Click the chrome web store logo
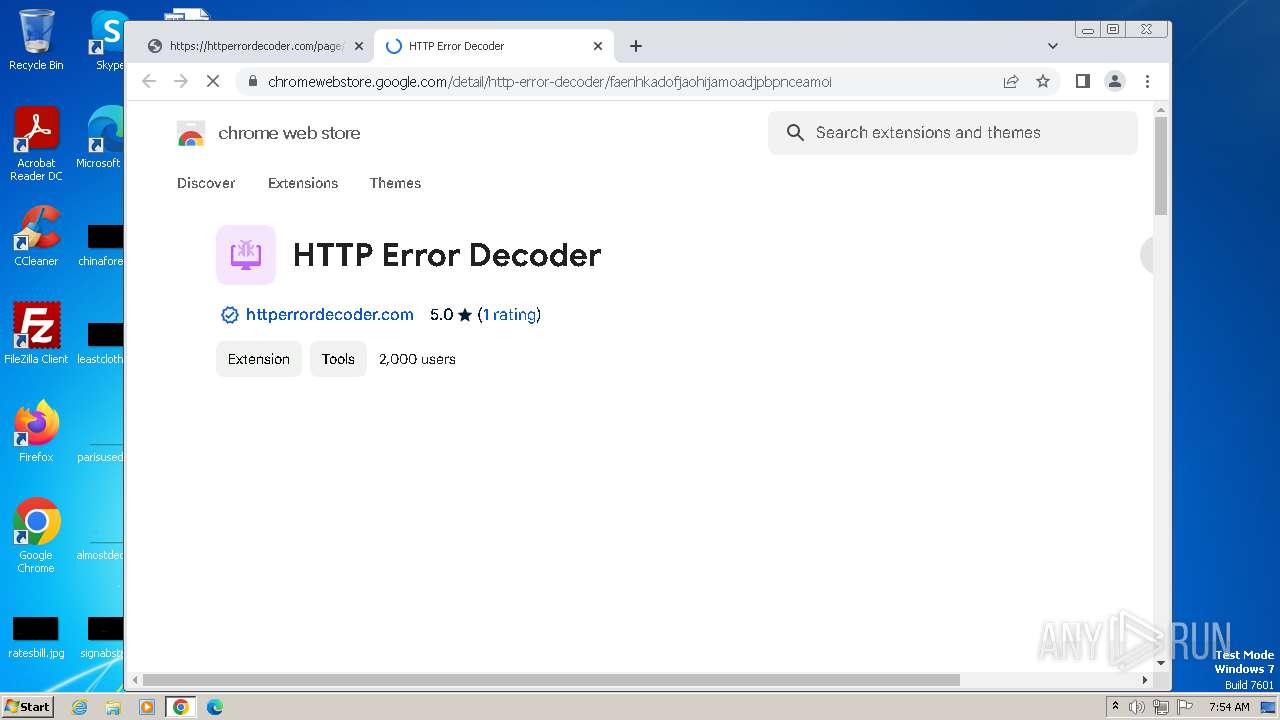 pyautogui.click(x=191, y=133)
